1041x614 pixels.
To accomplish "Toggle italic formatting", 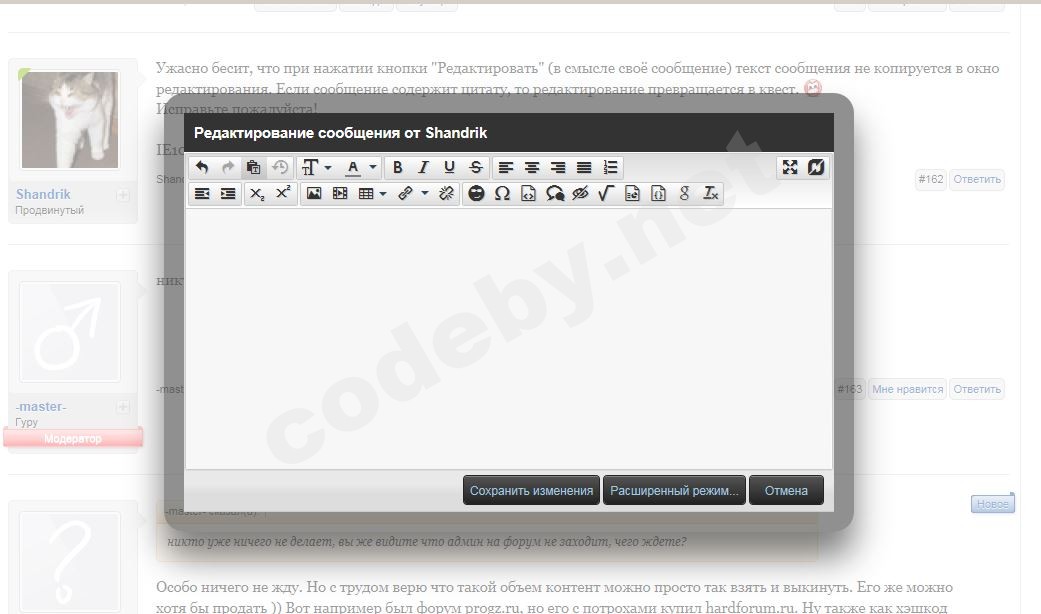I will pyautogui.click(x=423, y=167).
